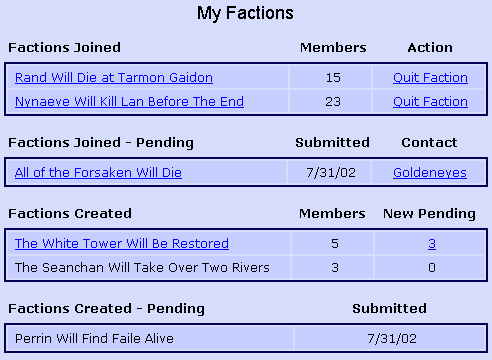Click the Factions Joined section header

click(64, 48)
